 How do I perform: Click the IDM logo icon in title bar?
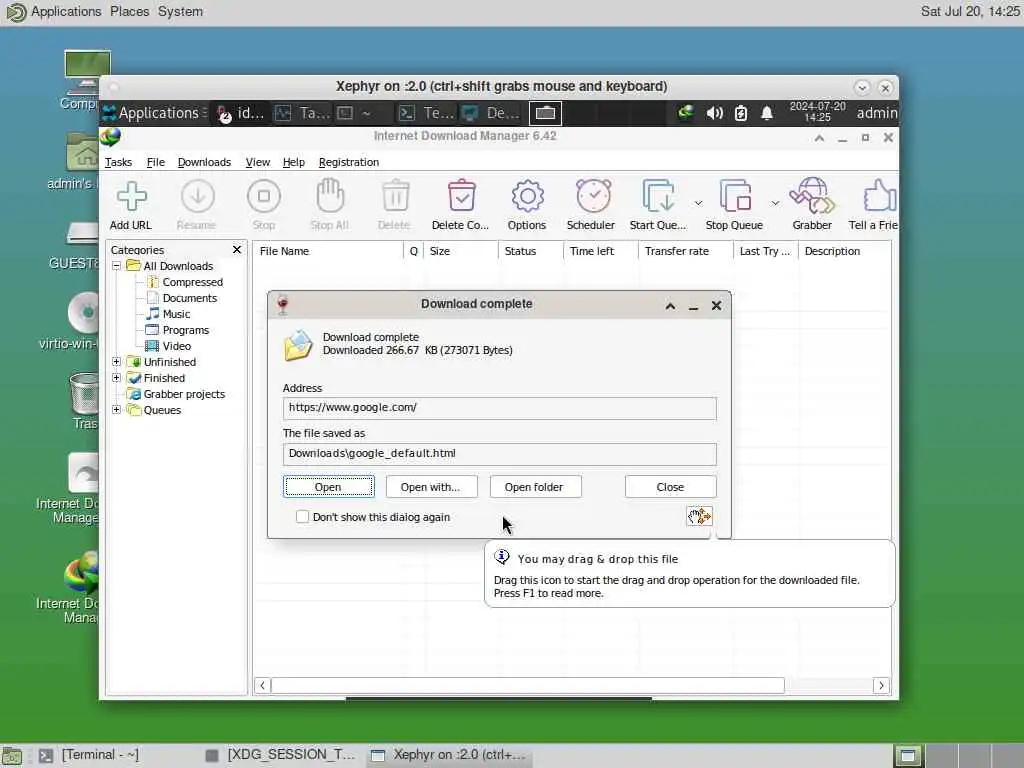(x=110, y=136)
